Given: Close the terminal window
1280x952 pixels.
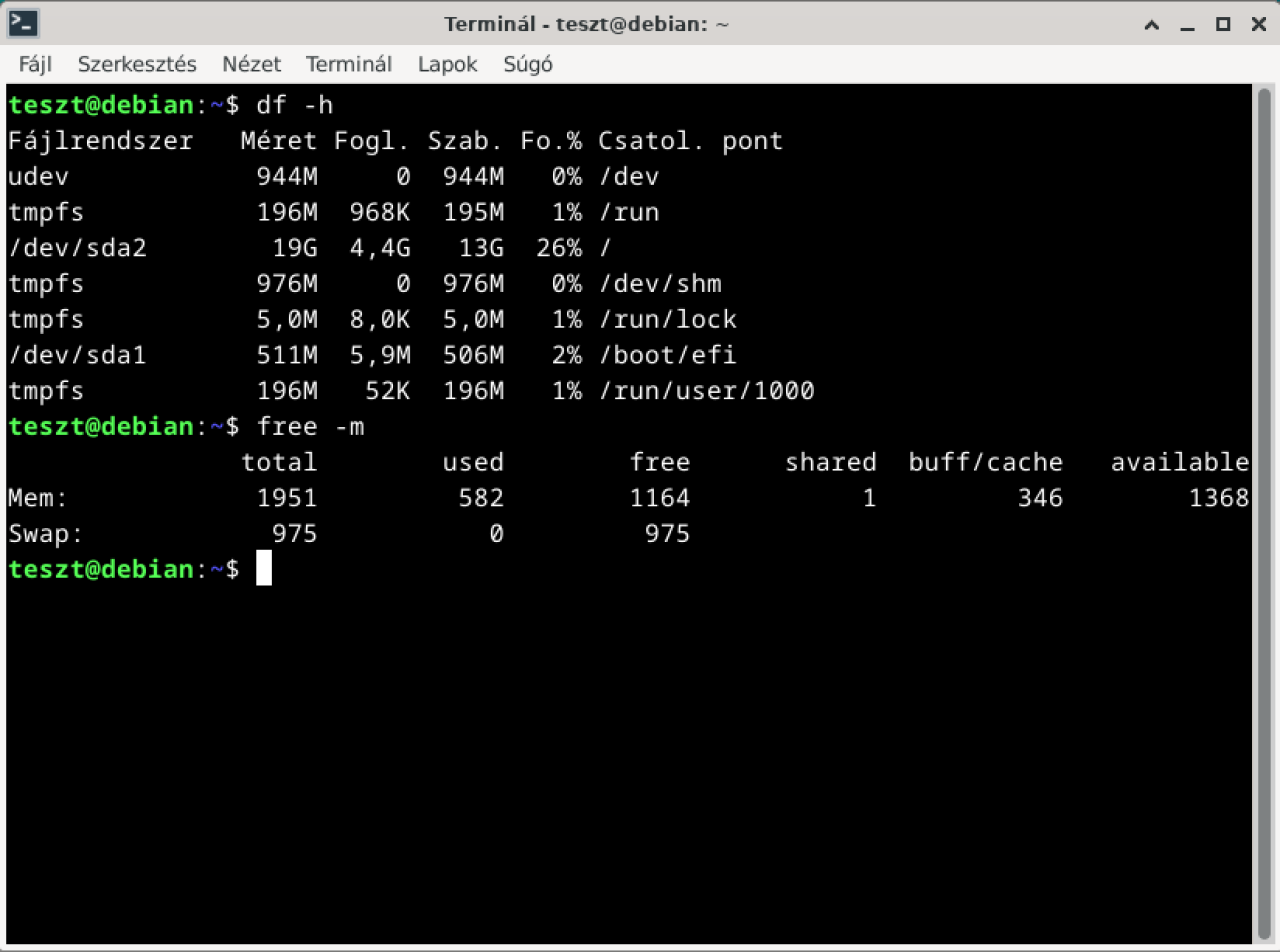Looking at the screenshot, I should [x=1256, y=24].
